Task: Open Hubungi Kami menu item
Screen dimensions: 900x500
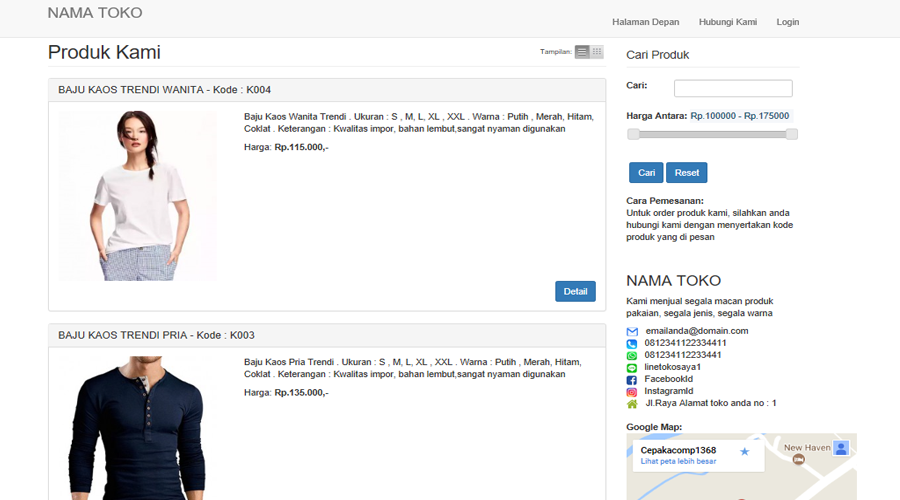Action: [x=727, y=22]
